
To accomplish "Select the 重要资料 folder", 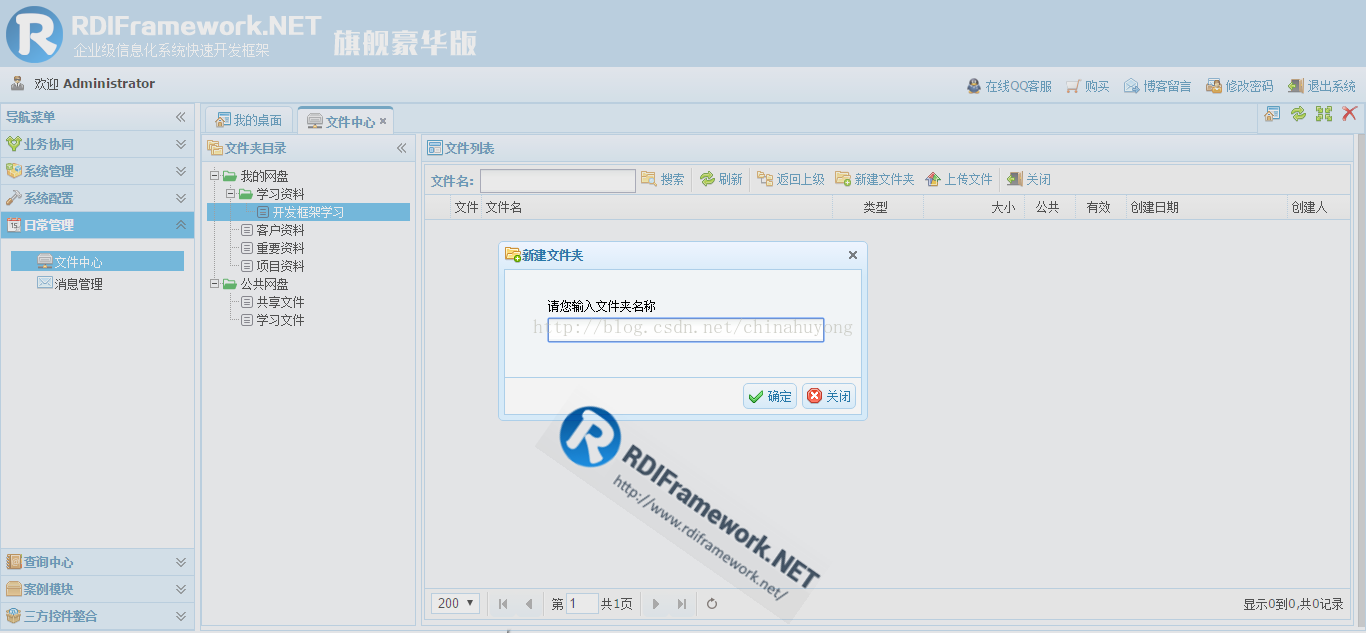I will tap(280, 248).
